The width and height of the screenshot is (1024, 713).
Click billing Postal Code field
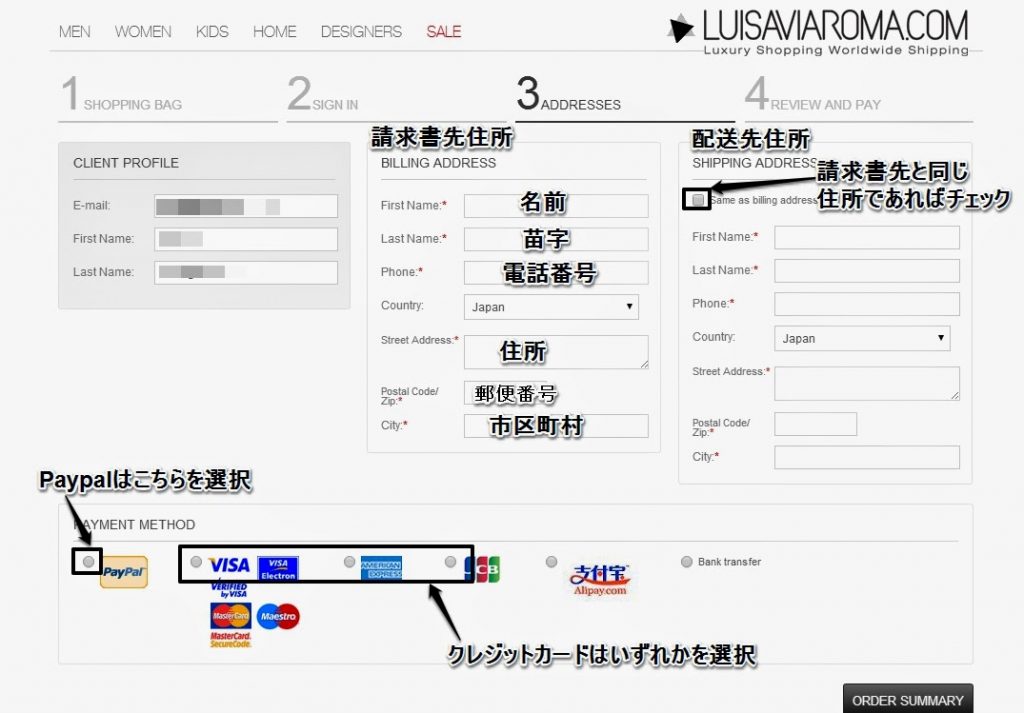point(505,392)
